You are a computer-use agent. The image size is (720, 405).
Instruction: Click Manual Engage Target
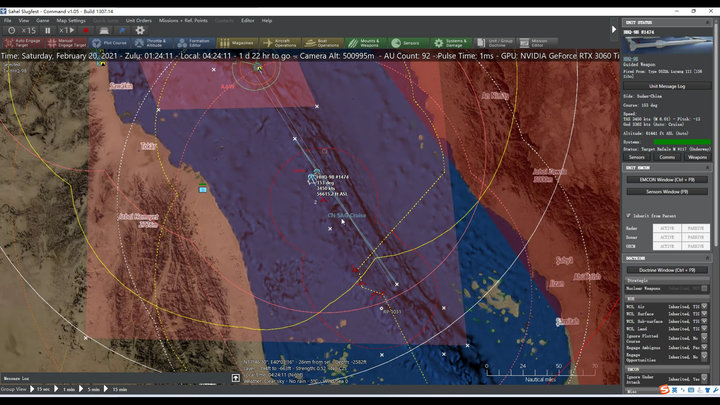point(67,43)
